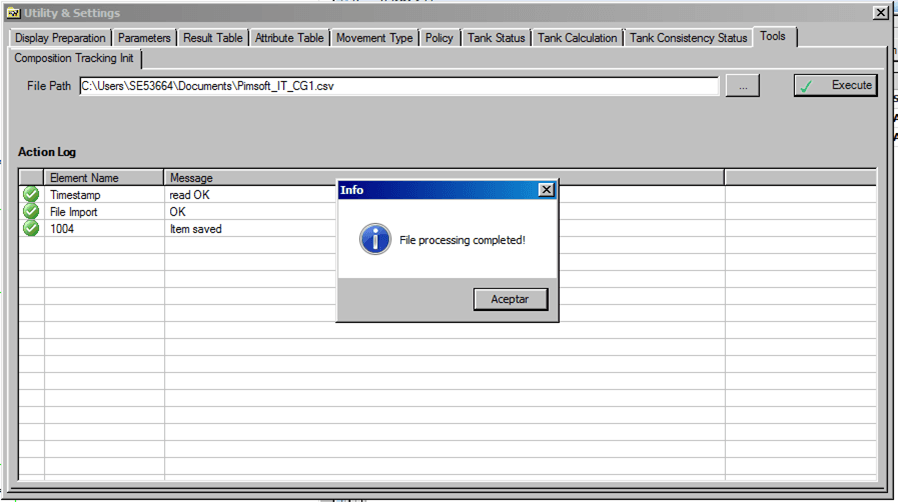Viewport: 898px width, 502px height.
Task: Click the green check icon beside 1004
Action: point(31,228)
